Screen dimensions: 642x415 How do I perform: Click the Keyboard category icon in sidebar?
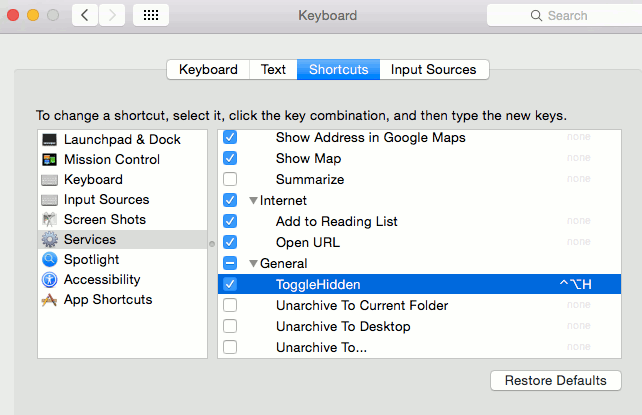(x=50, y=180)
